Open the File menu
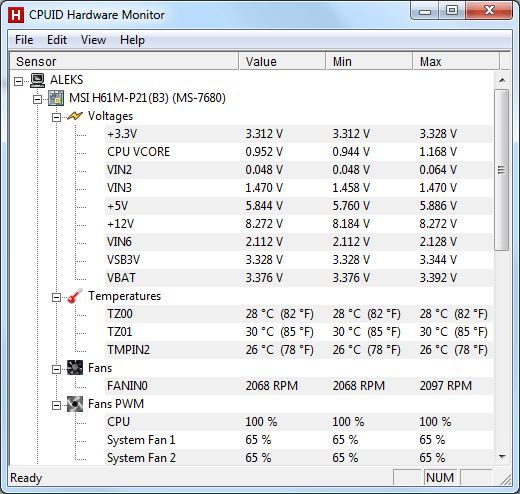Image resolution: width=520 pixels, height=494 pixels. pos(24,40)
